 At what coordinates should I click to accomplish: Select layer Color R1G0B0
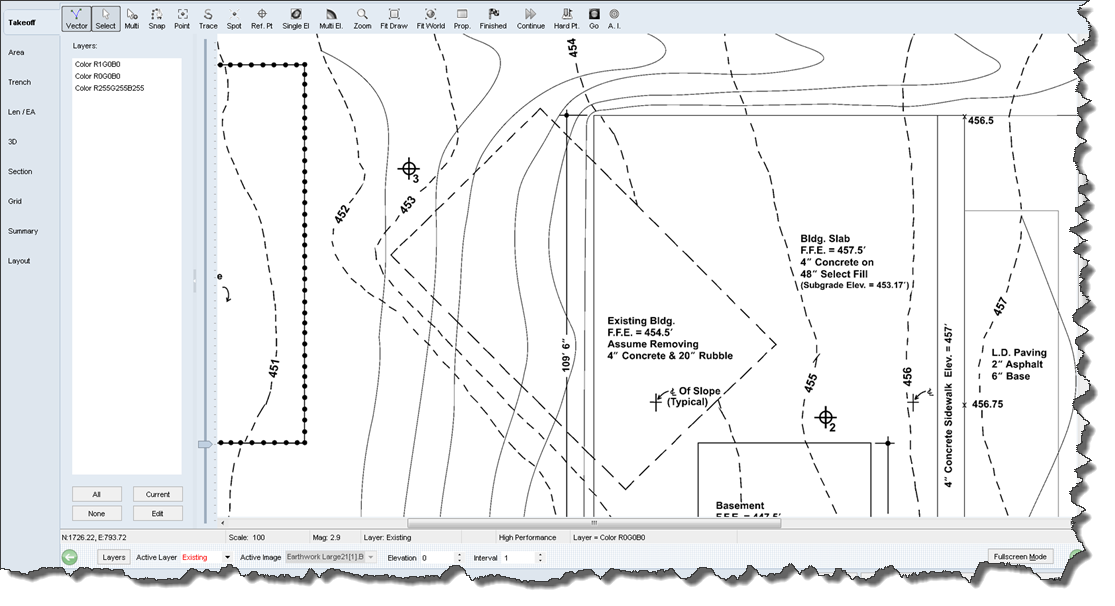coord(97,64)
